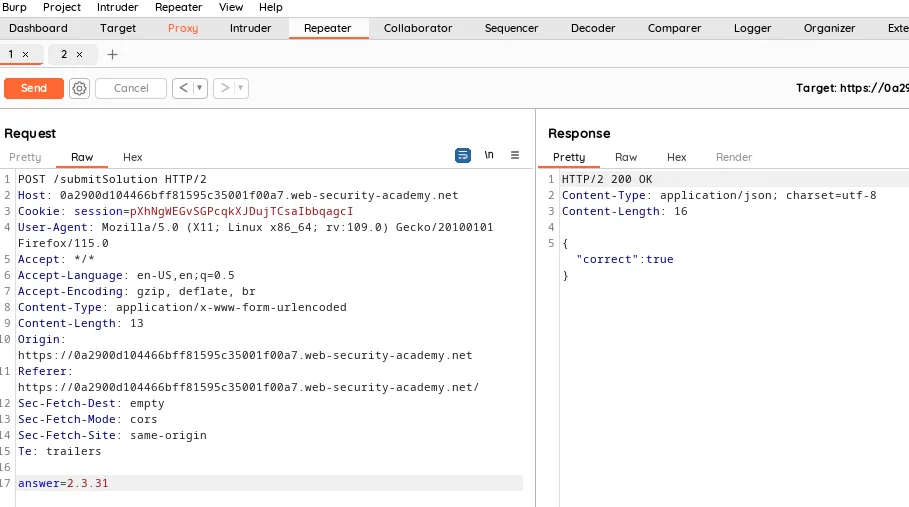The image size is (909, 507).
Task: Switch to the Target tab
Action: [x=118, y=28]
